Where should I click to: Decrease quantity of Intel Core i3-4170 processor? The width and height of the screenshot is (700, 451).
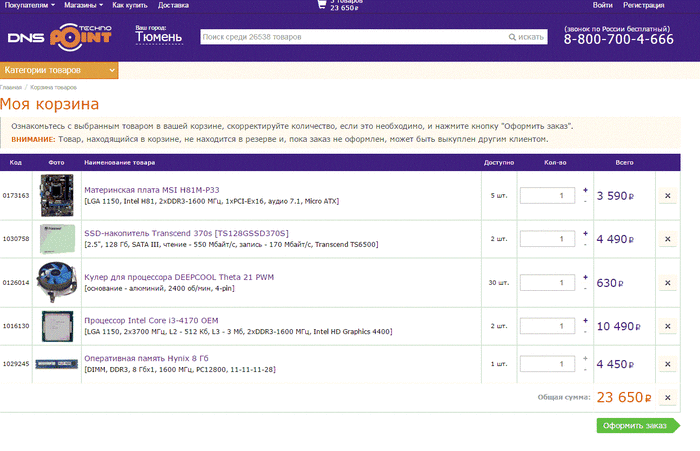point(585,332)
